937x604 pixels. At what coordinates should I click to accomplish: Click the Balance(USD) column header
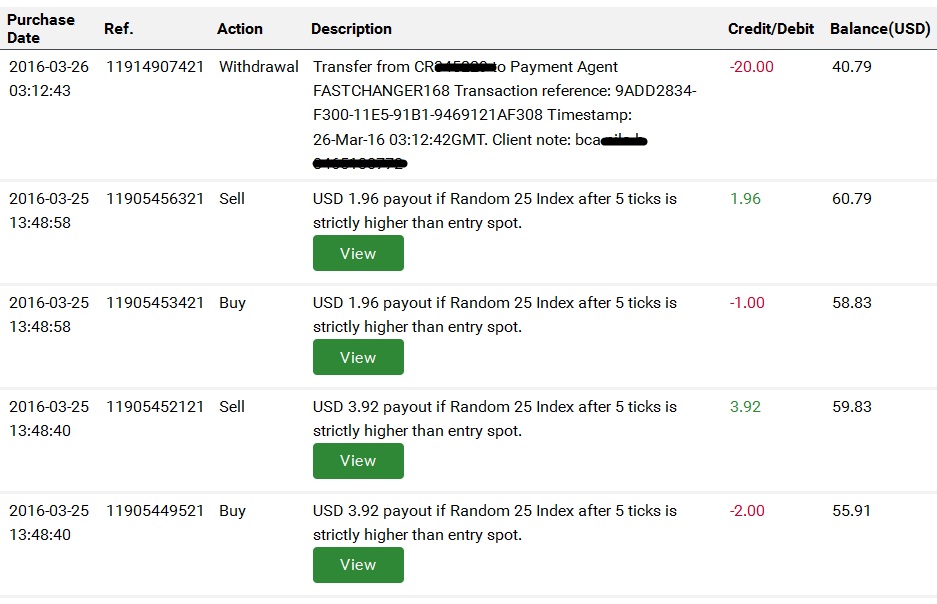point(880,29)
